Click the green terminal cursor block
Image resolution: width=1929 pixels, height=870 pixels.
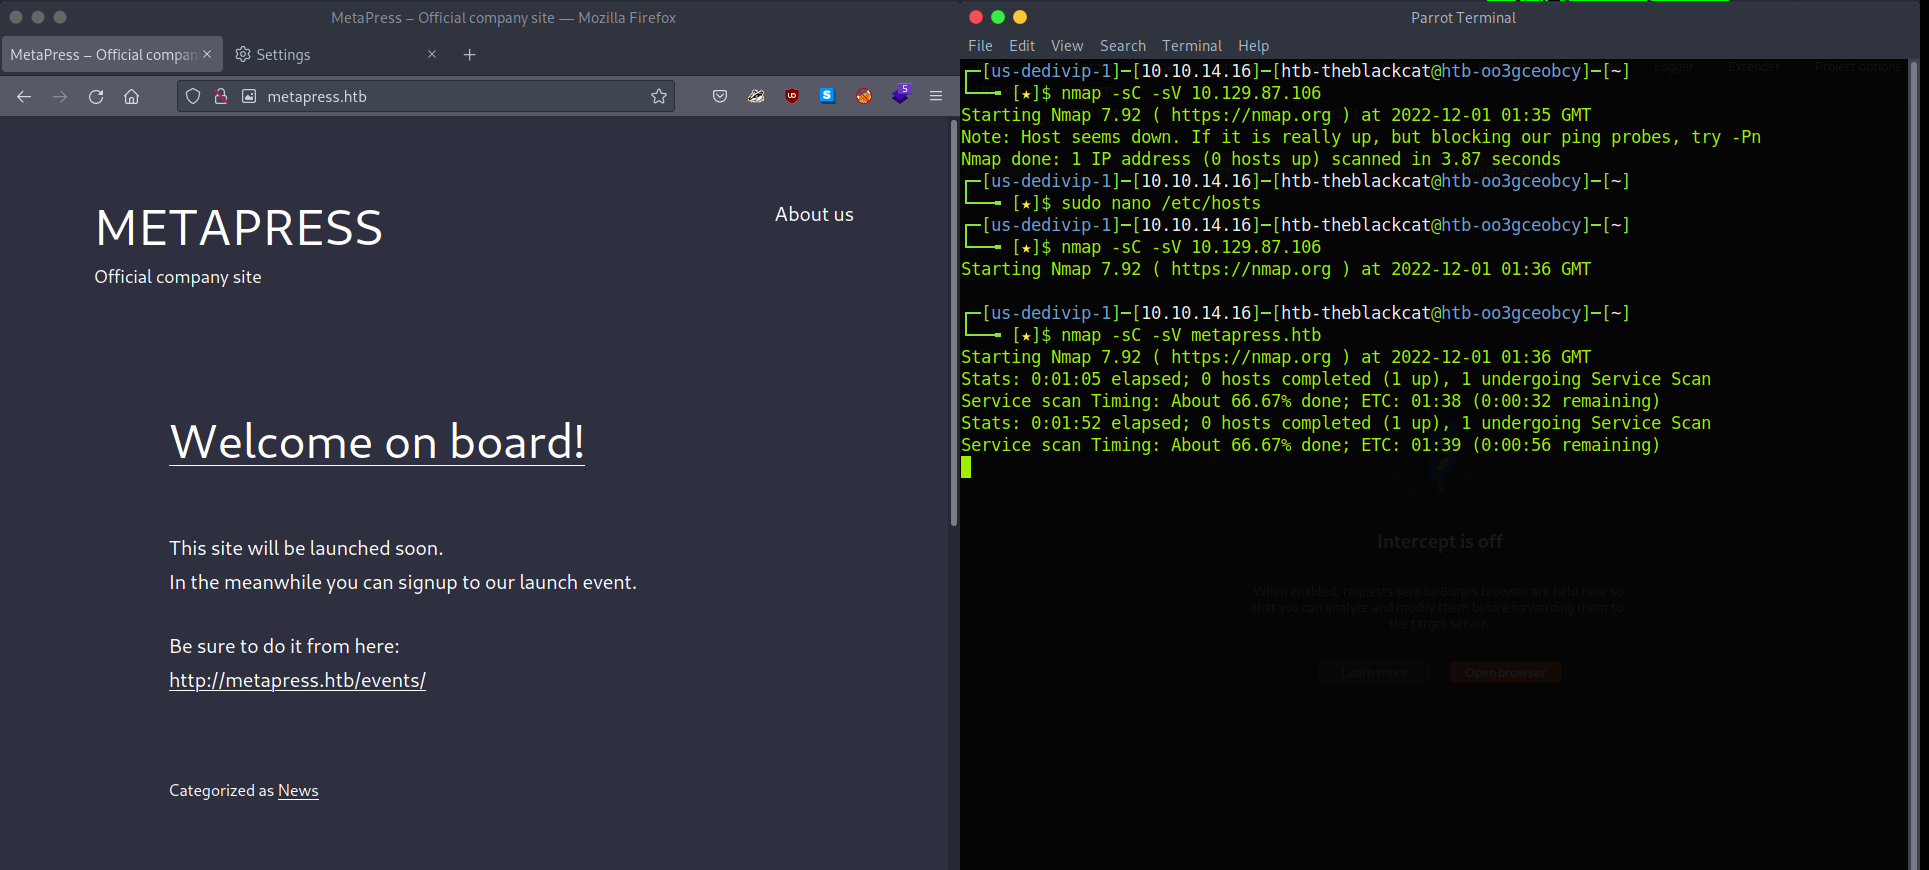pos(966,467)
